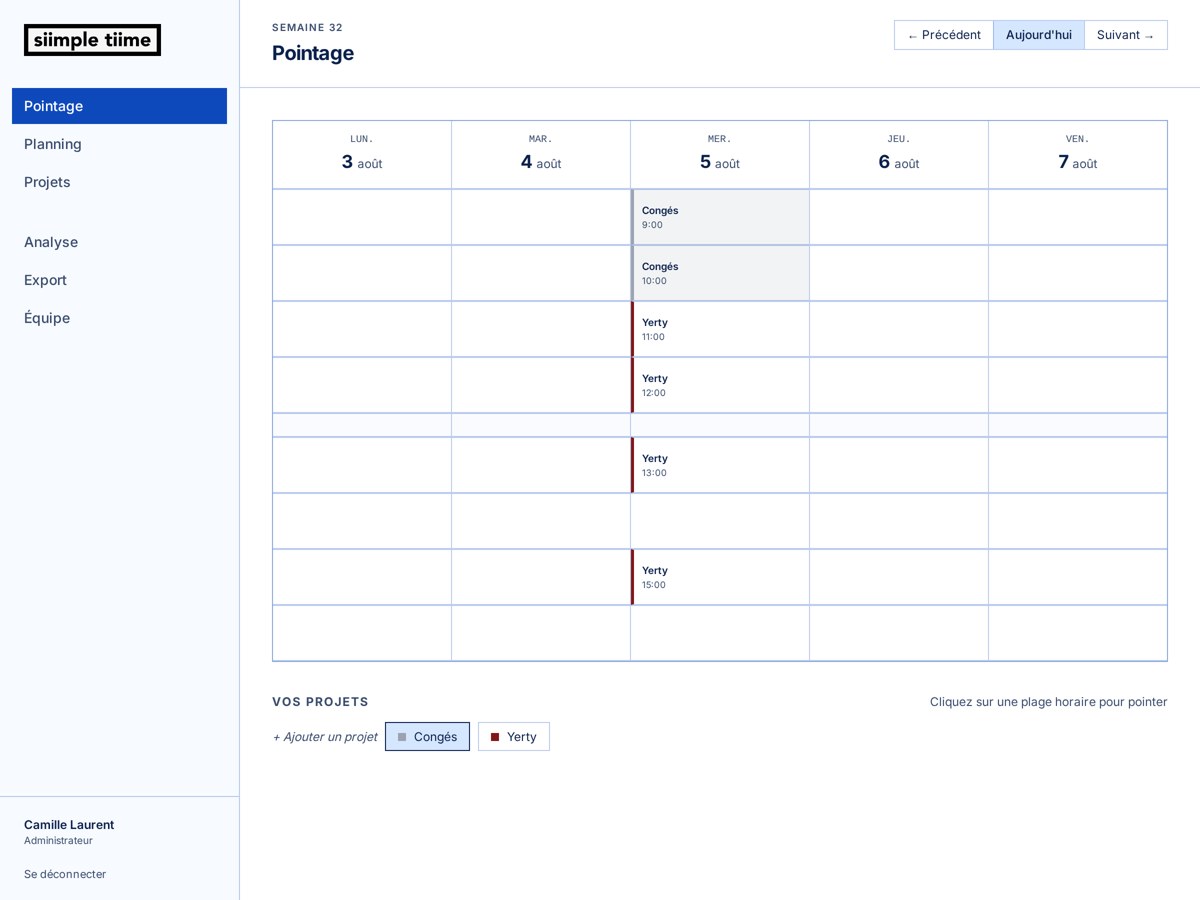
Task: Click the Camille Laurent user name
Action: (69, 825)
